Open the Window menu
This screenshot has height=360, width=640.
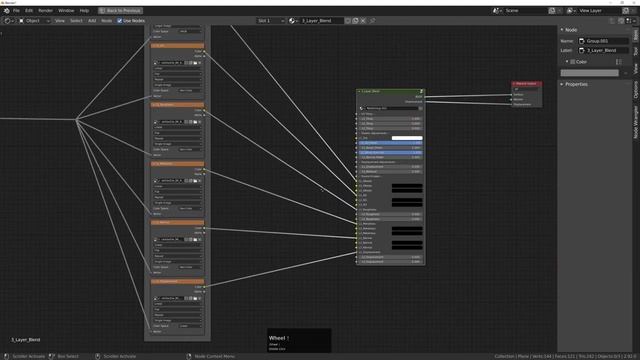[66, 11]
